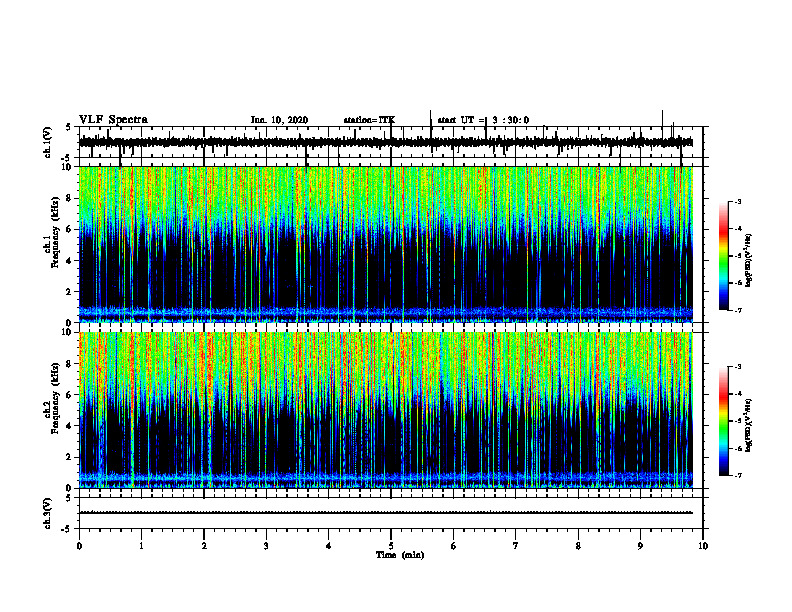Click time axis tick label "3"
The height and width of the screenshot is (612, 792).
click(266, 546)
